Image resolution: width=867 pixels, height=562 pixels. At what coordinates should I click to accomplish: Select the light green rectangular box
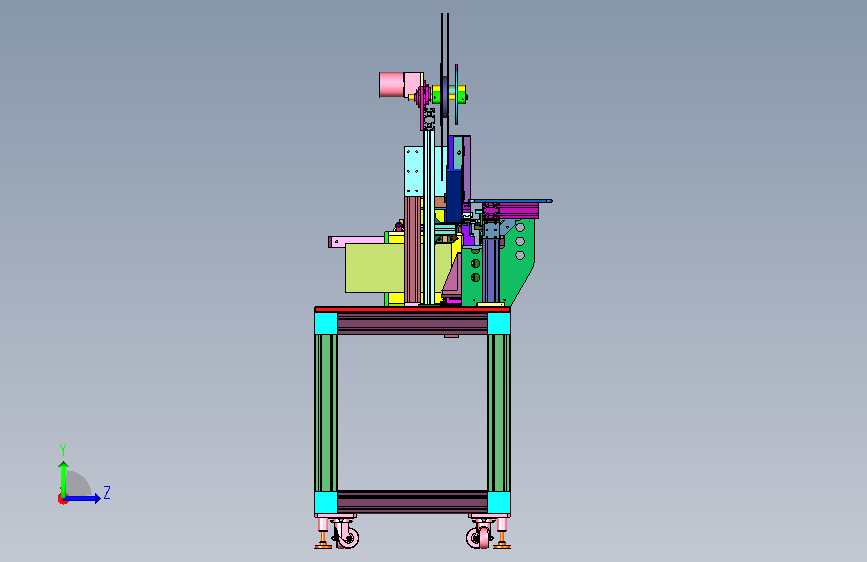[374, 268]
